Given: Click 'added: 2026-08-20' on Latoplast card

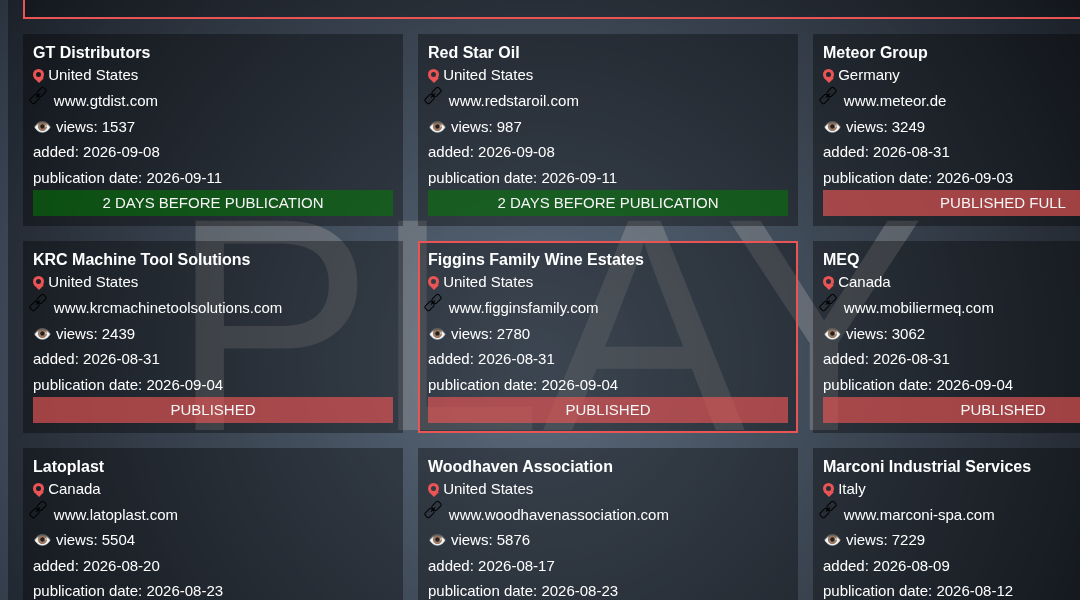Looking at the screenshot, I should (96, 566).
